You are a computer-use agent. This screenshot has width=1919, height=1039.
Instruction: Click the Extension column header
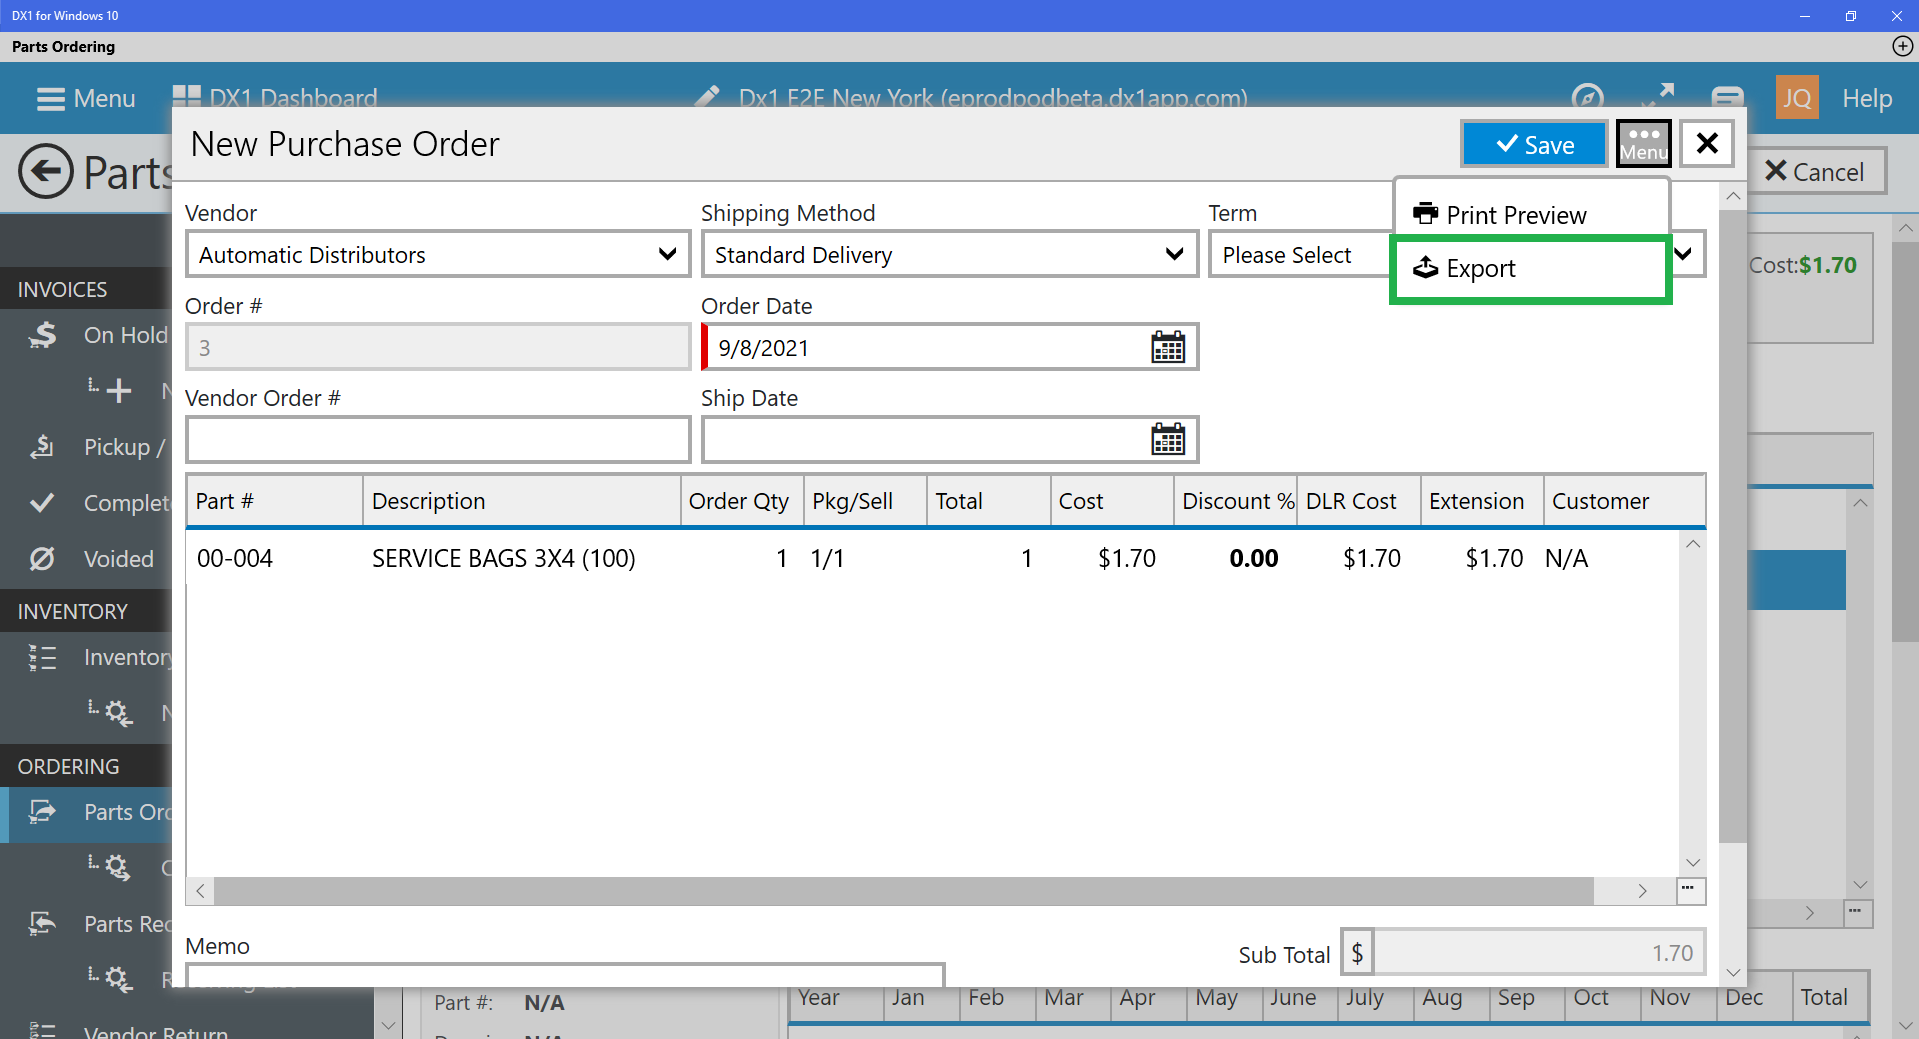click(x=1482, y=501)
